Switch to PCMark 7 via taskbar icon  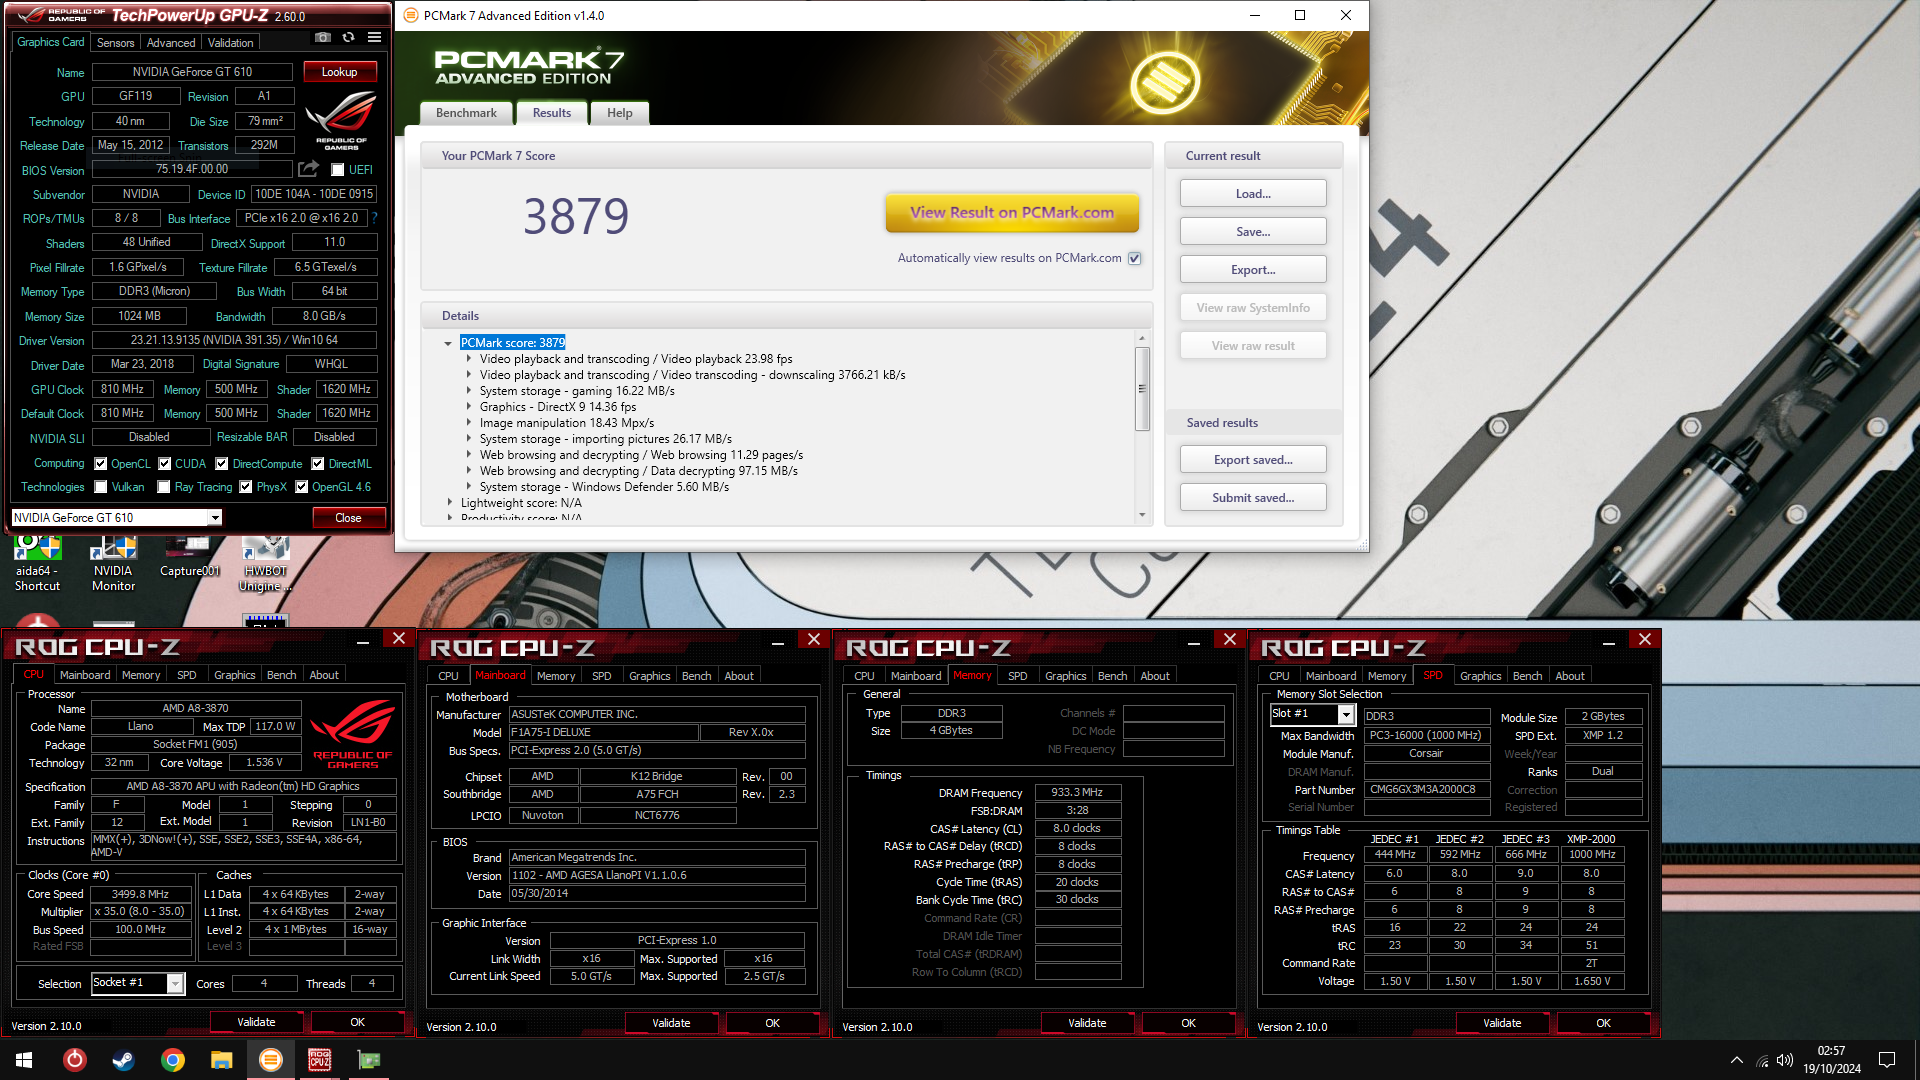270,1060
